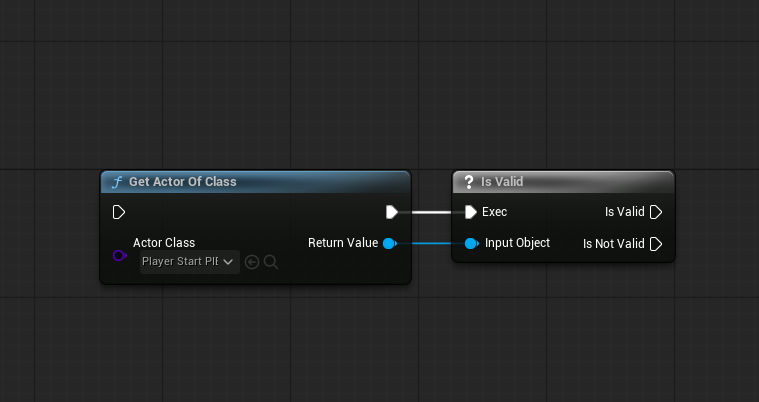Screen dimensions: 759x402
Task: Click the Actor Class label
Action: (x=164, y=243)
